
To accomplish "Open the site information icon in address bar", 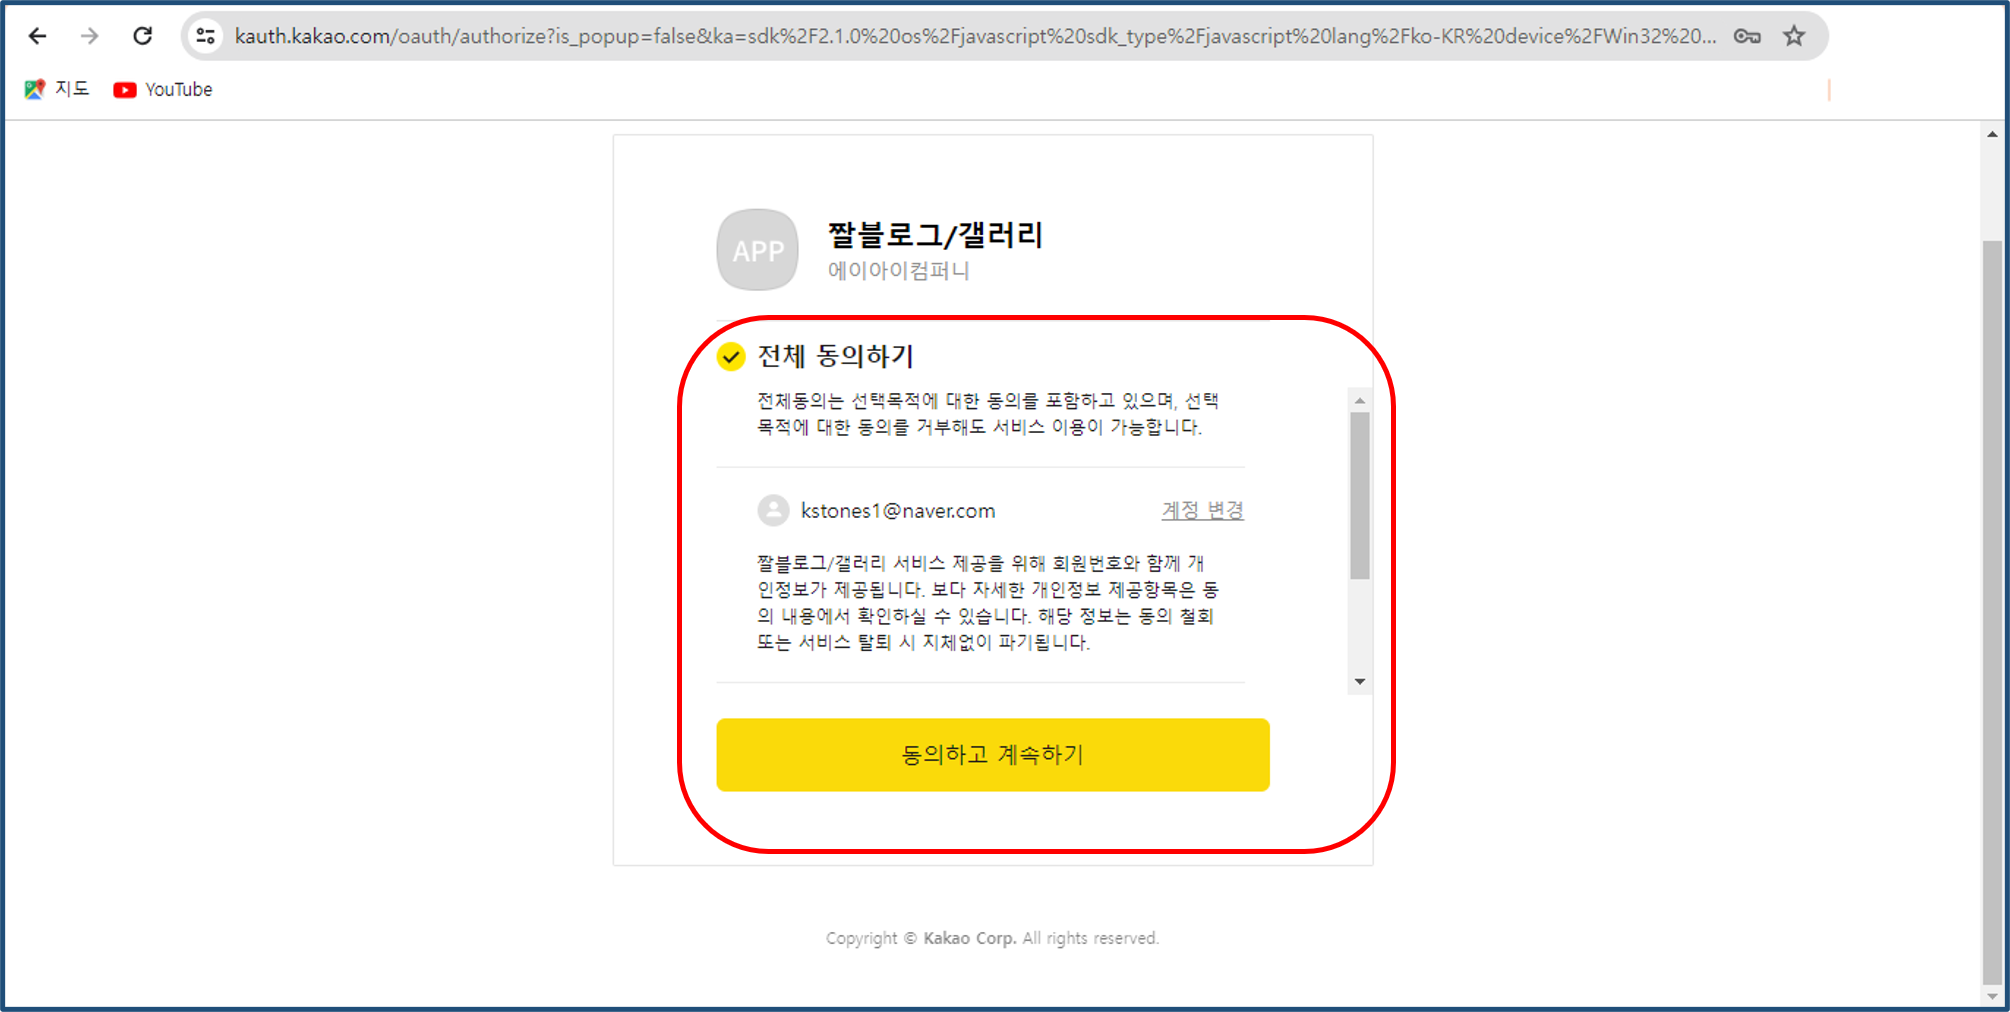I will click(206, 36).
